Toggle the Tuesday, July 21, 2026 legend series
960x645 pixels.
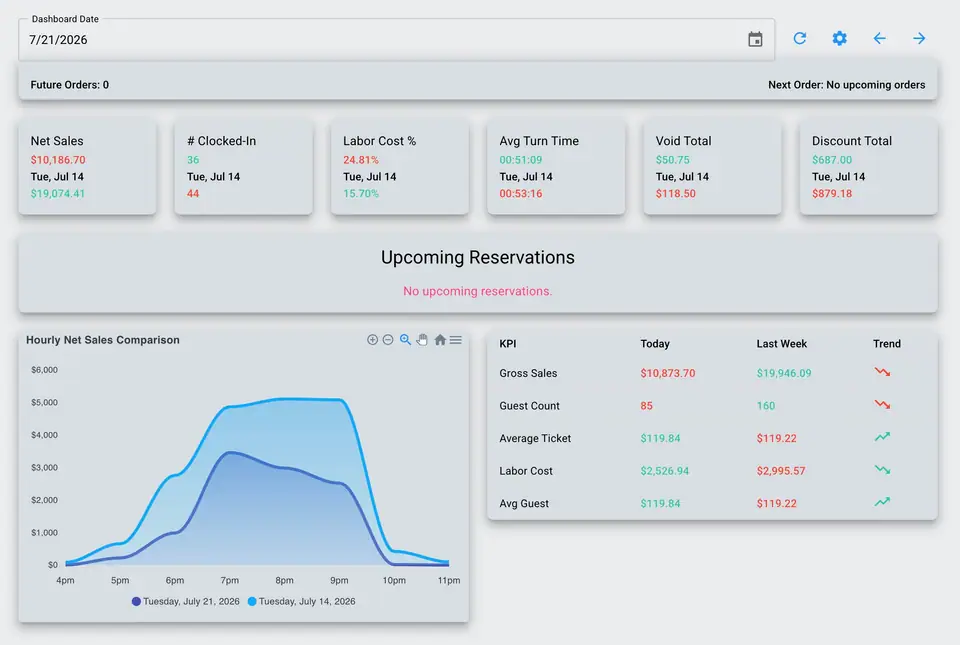(x=186, y=602)
